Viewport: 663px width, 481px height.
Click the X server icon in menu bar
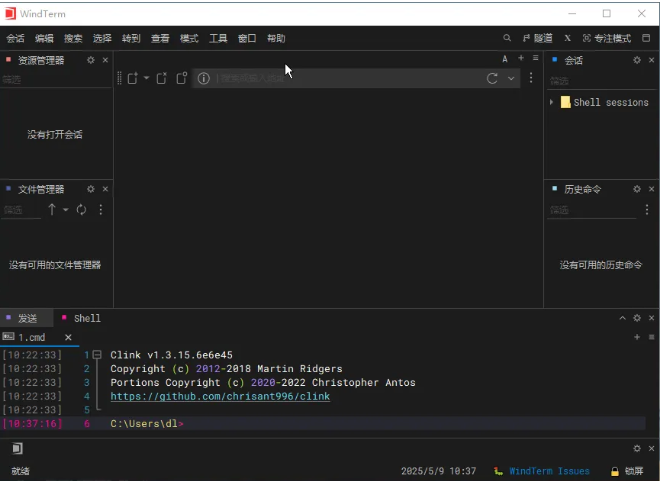pos(567,38)
